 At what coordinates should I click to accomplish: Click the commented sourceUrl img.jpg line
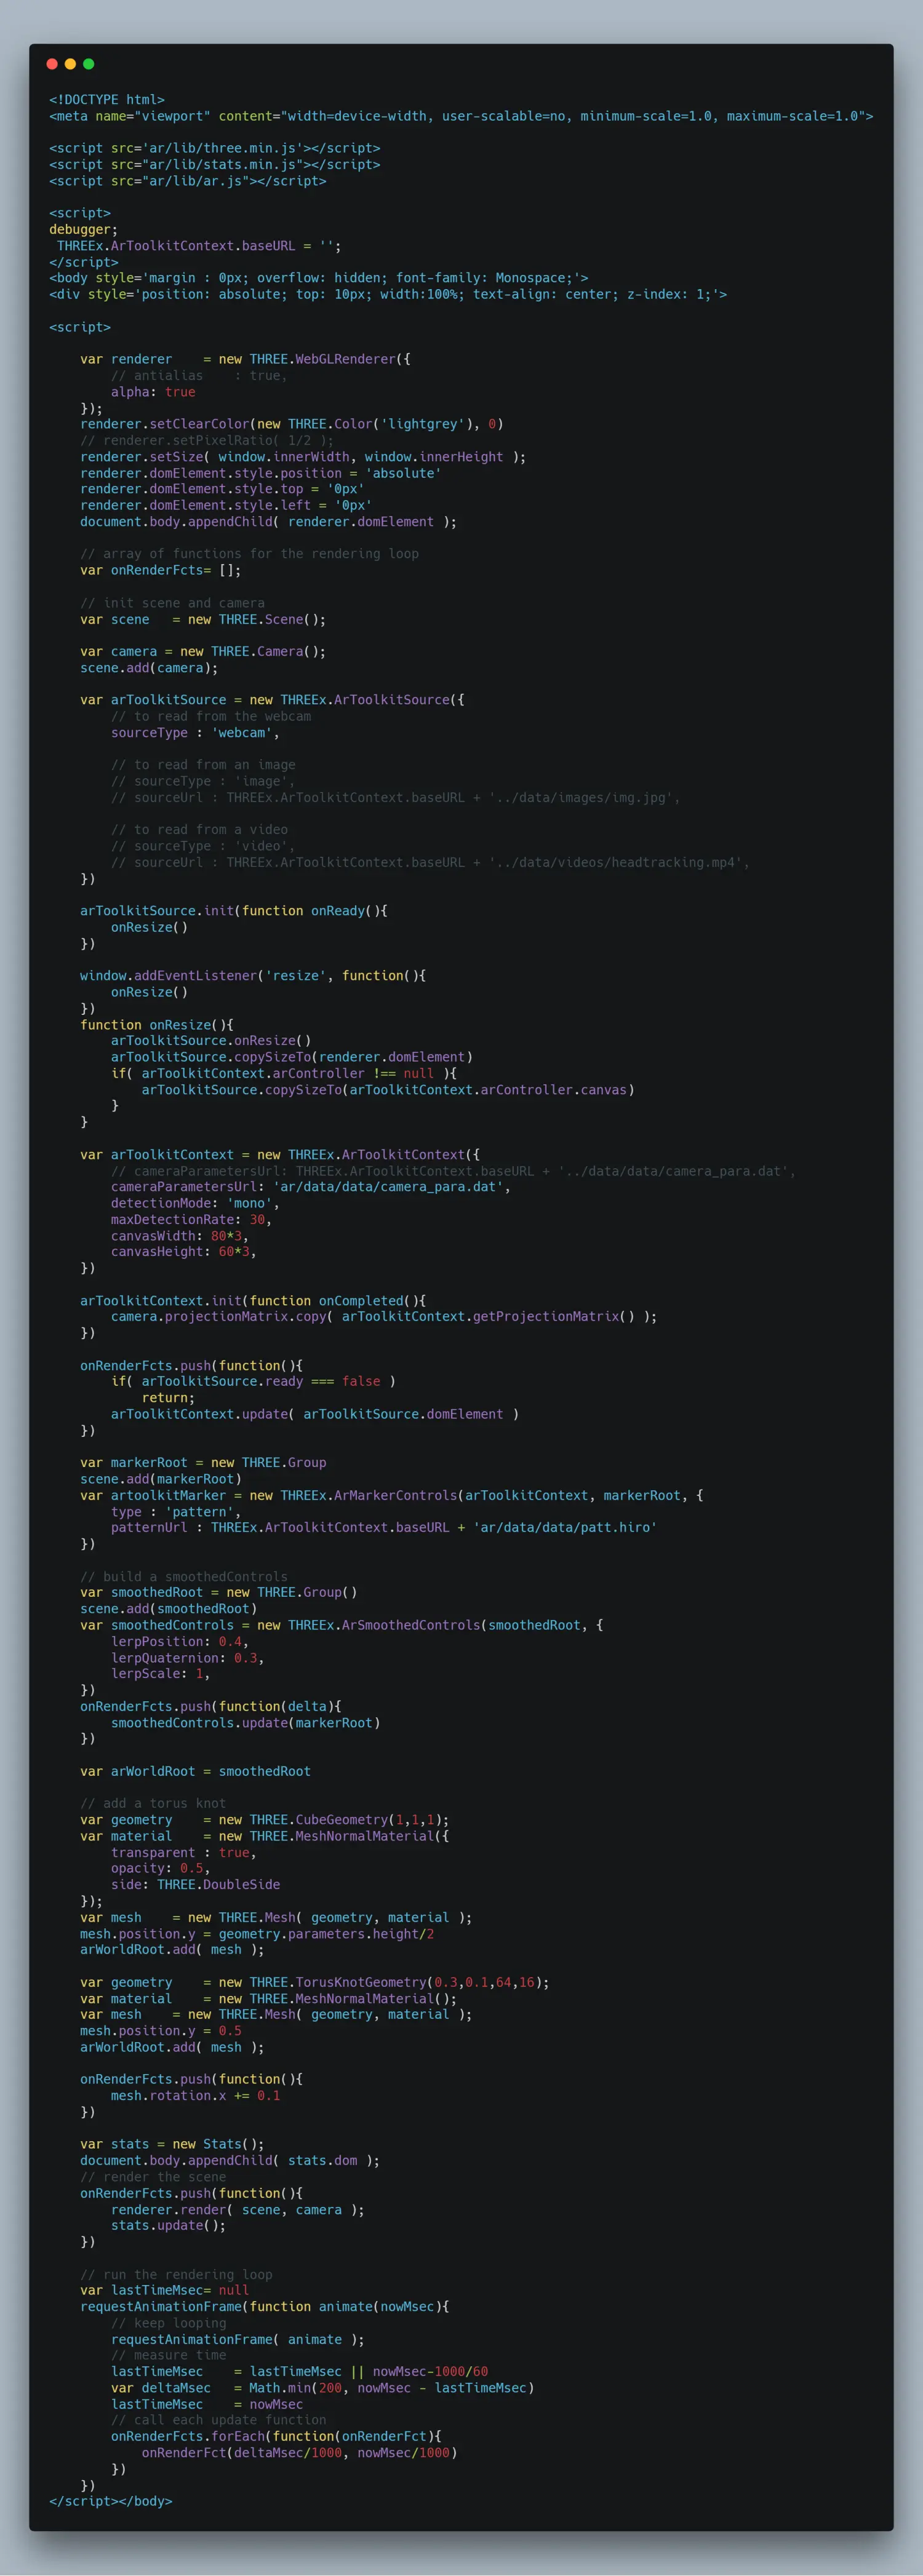click(396, 798)
